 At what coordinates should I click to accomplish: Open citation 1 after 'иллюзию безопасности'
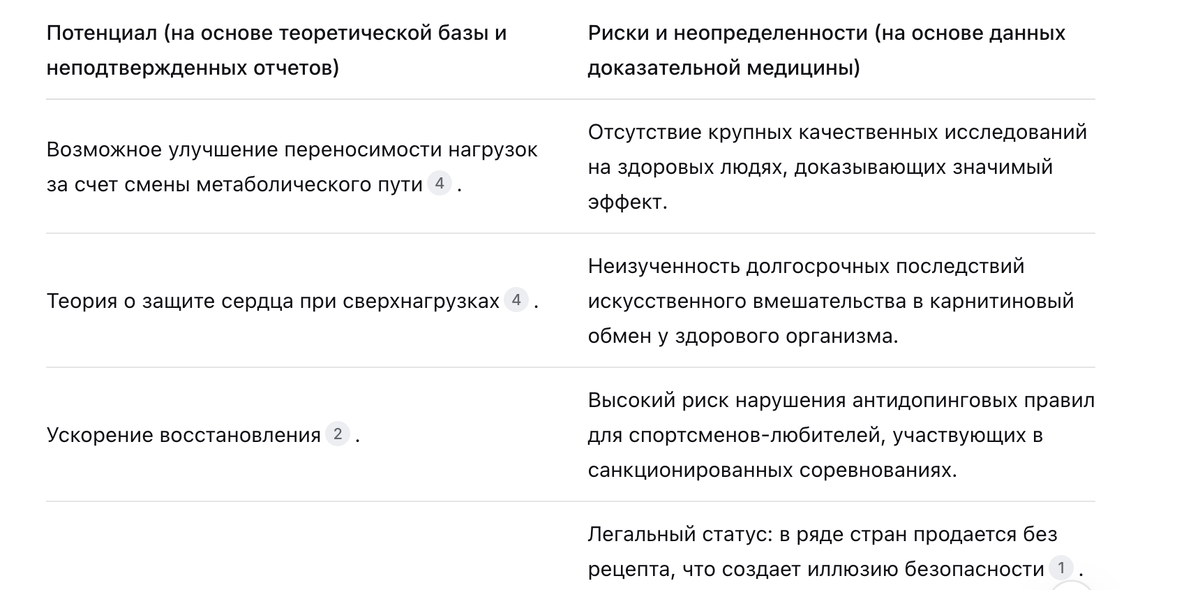coord(1061,568)
